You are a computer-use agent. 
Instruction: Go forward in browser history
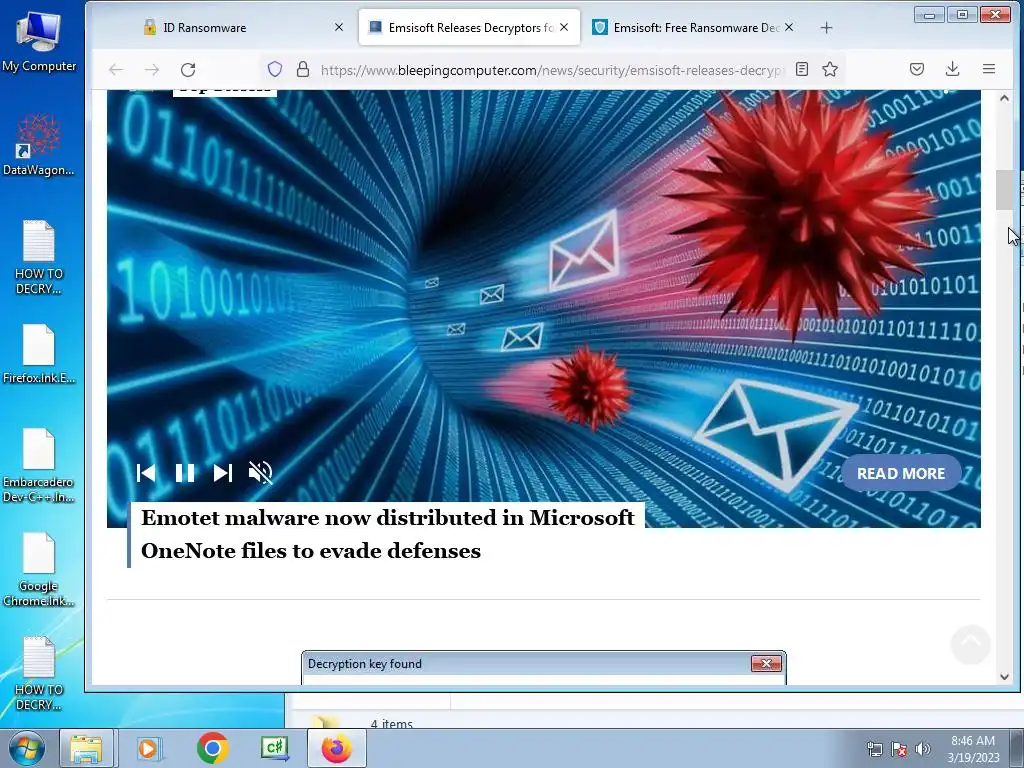click(152, 69)
